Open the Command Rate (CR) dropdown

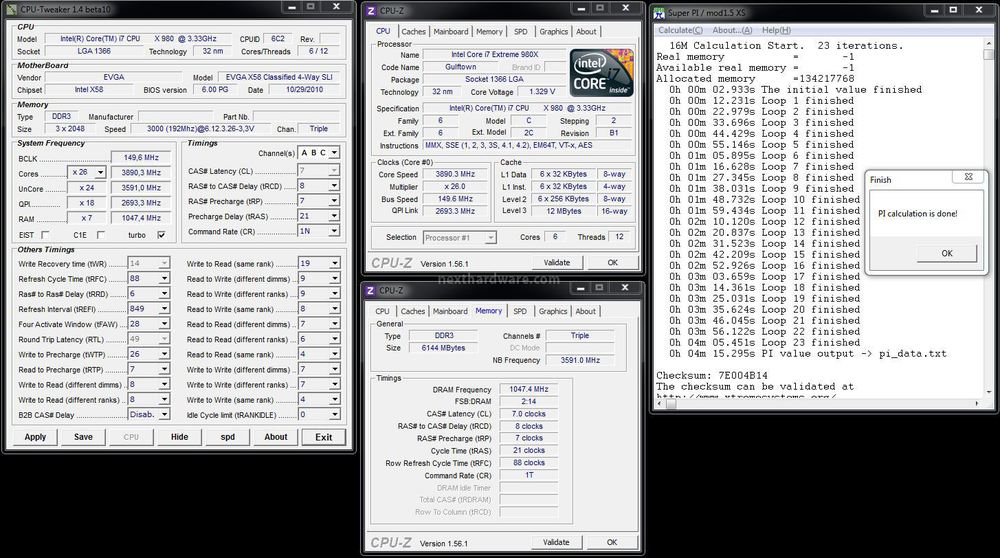[334, 231]
